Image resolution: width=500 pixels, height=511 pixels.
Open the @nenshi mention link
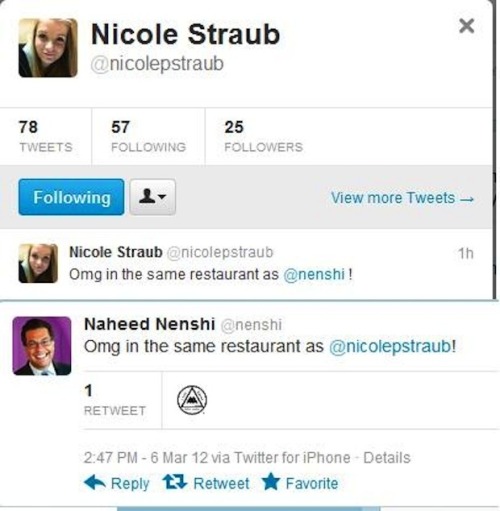[314, 275]
